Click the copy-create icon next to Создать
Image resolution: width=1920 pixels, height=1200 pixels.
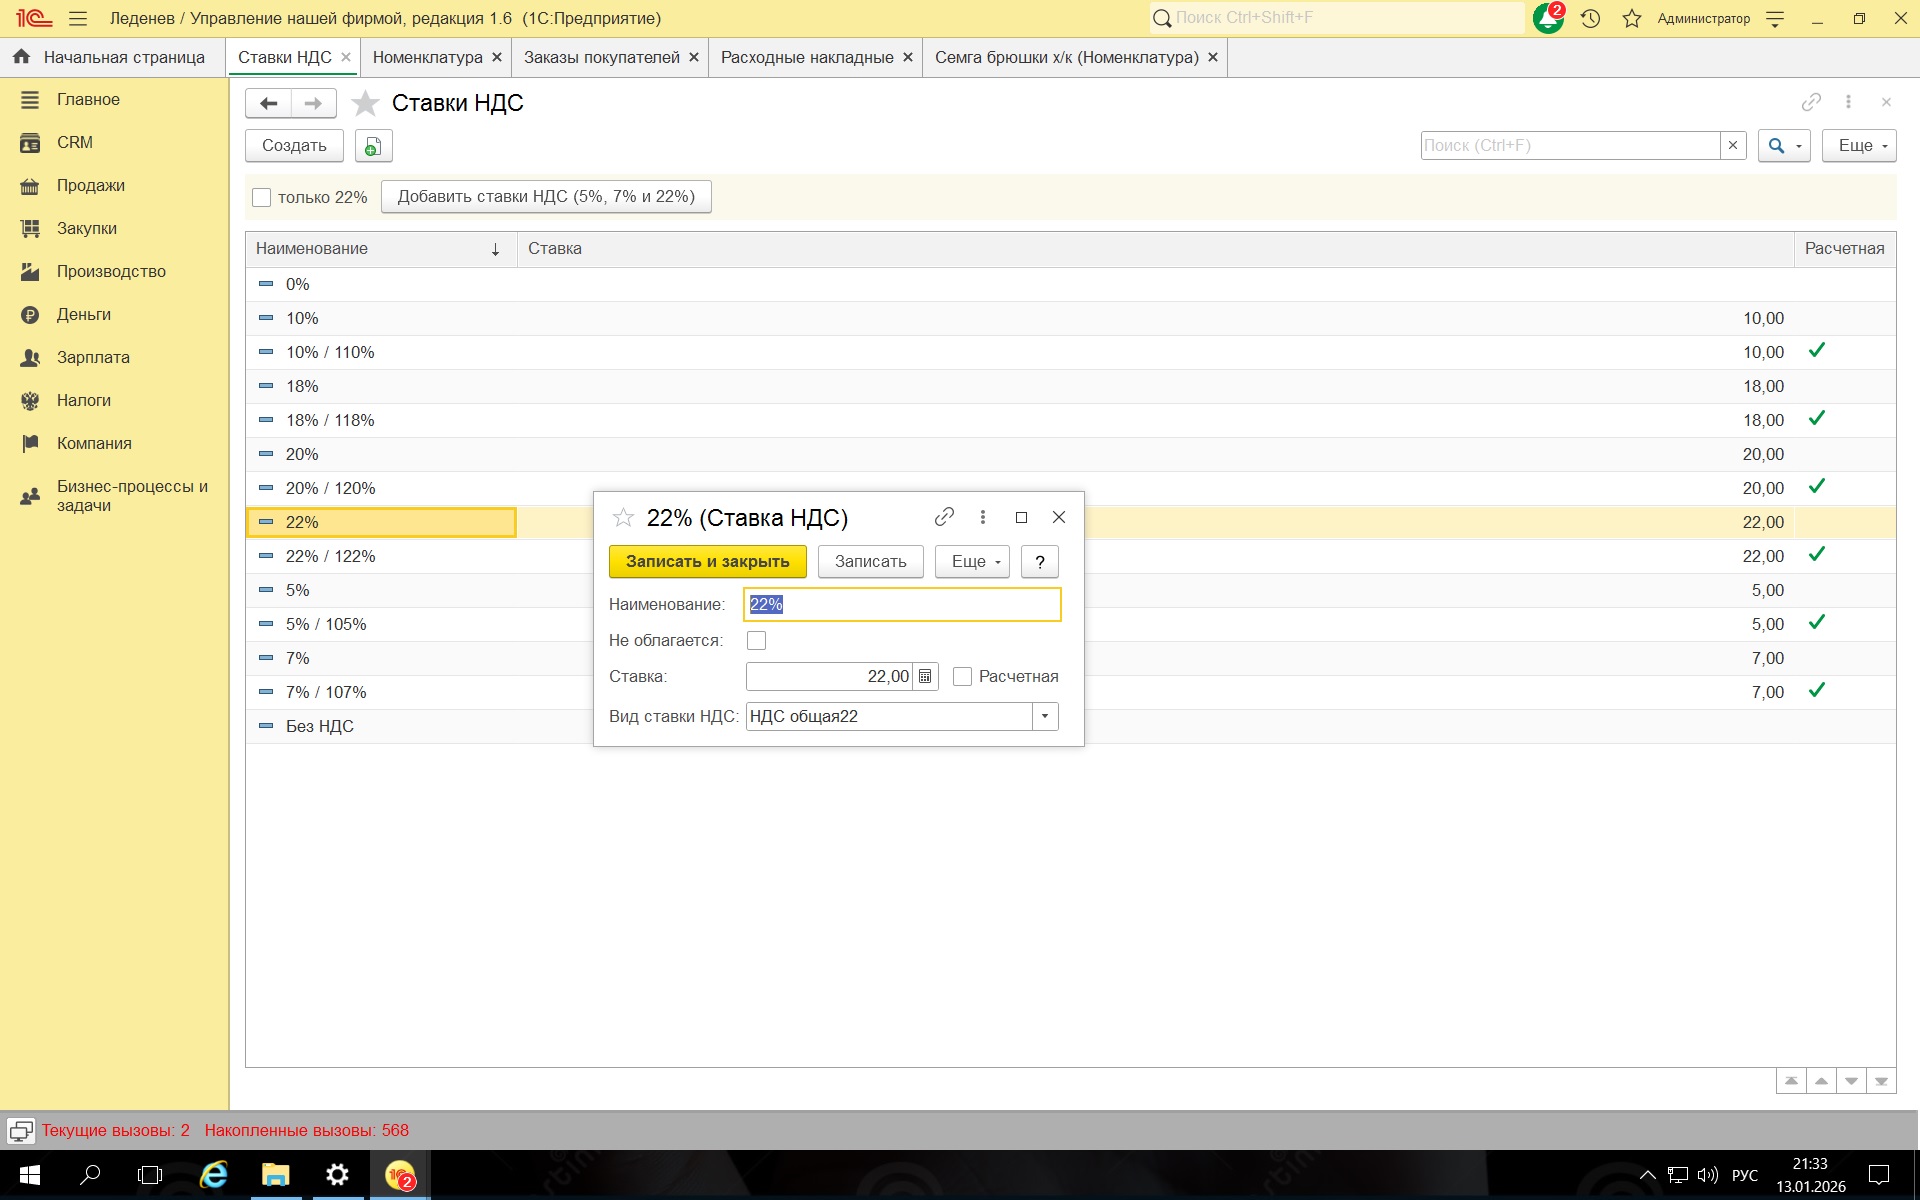click(x=373, y=146)
